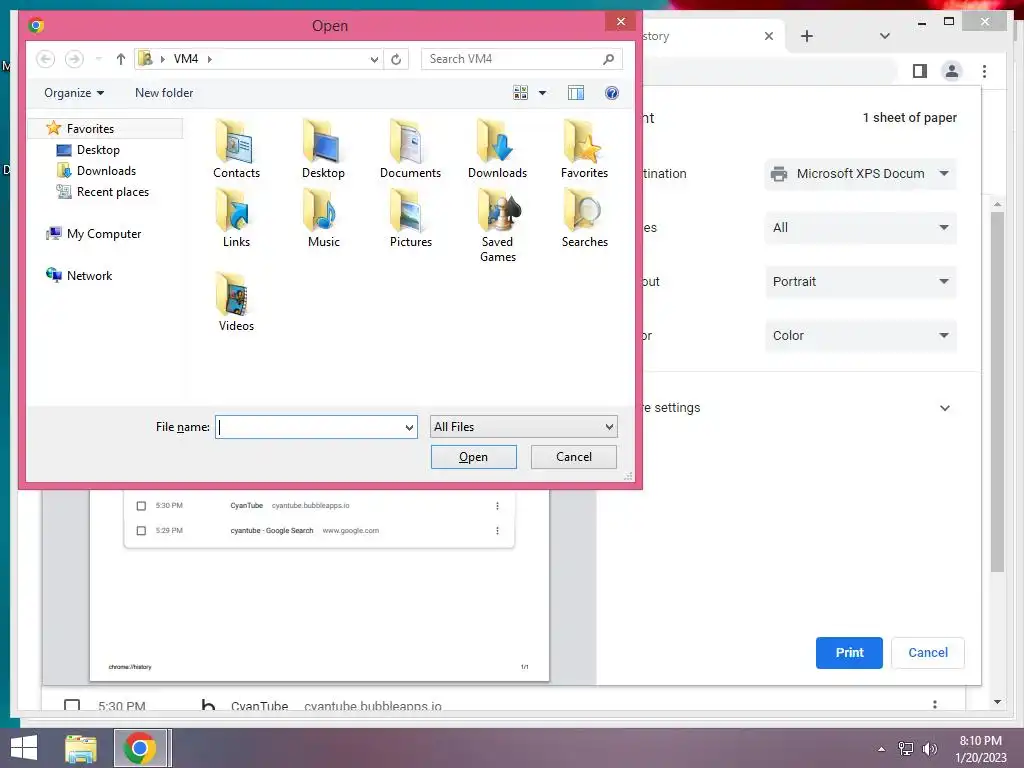Go up one folder level

click(x=120, y=59)
